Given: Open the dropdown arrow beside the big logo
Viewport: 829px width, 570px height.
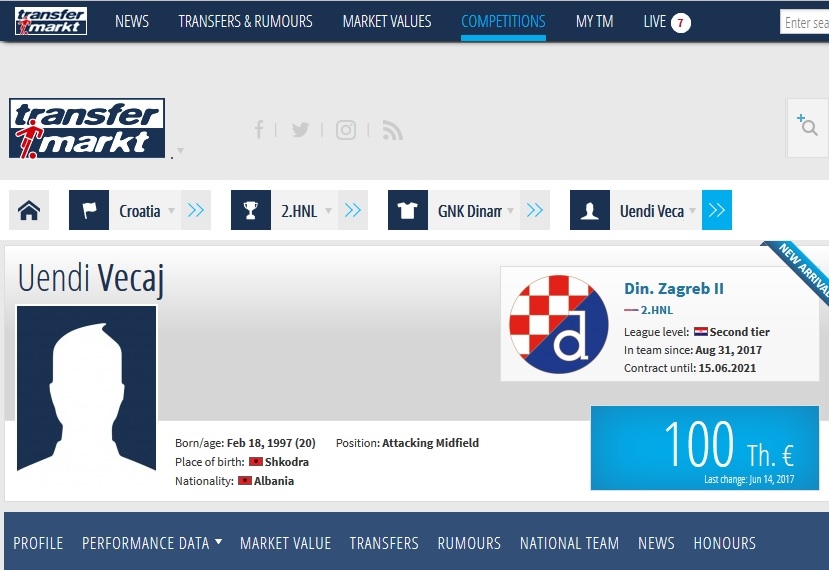Looking at the screenshot, I should 180,151.
